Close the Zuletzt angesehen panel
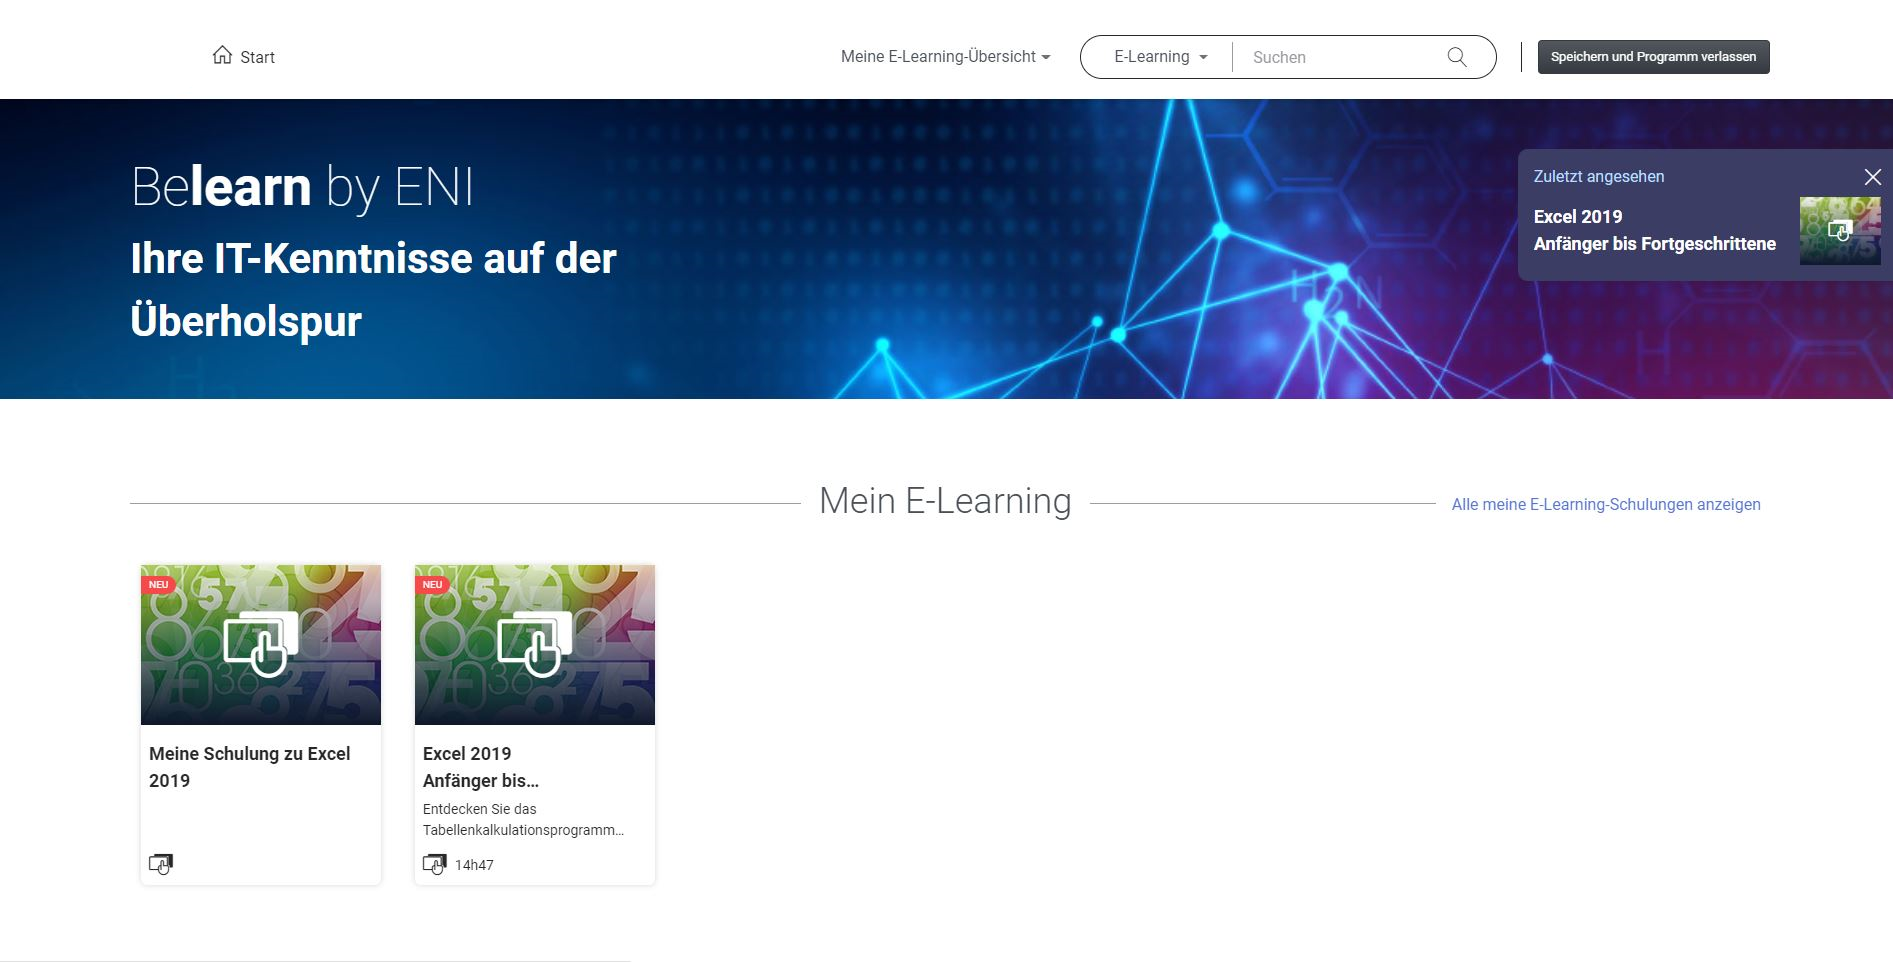 click(1872, 177)
